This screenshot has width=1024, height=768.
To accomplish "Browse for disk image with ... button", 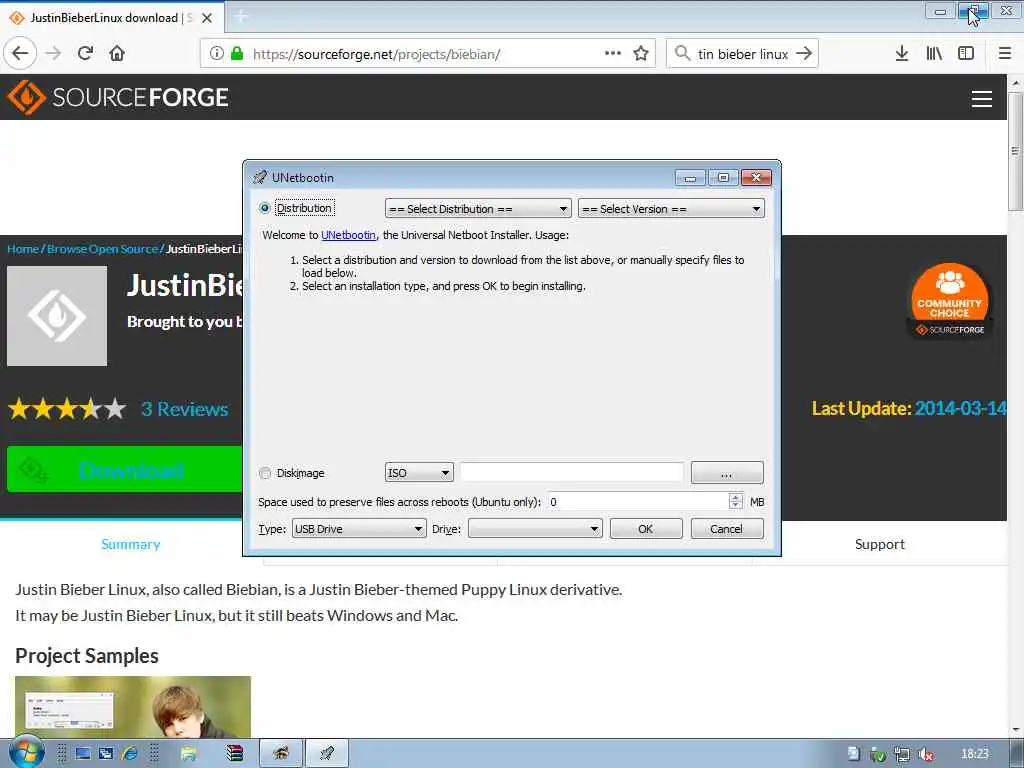I will [x=727, y=473].
